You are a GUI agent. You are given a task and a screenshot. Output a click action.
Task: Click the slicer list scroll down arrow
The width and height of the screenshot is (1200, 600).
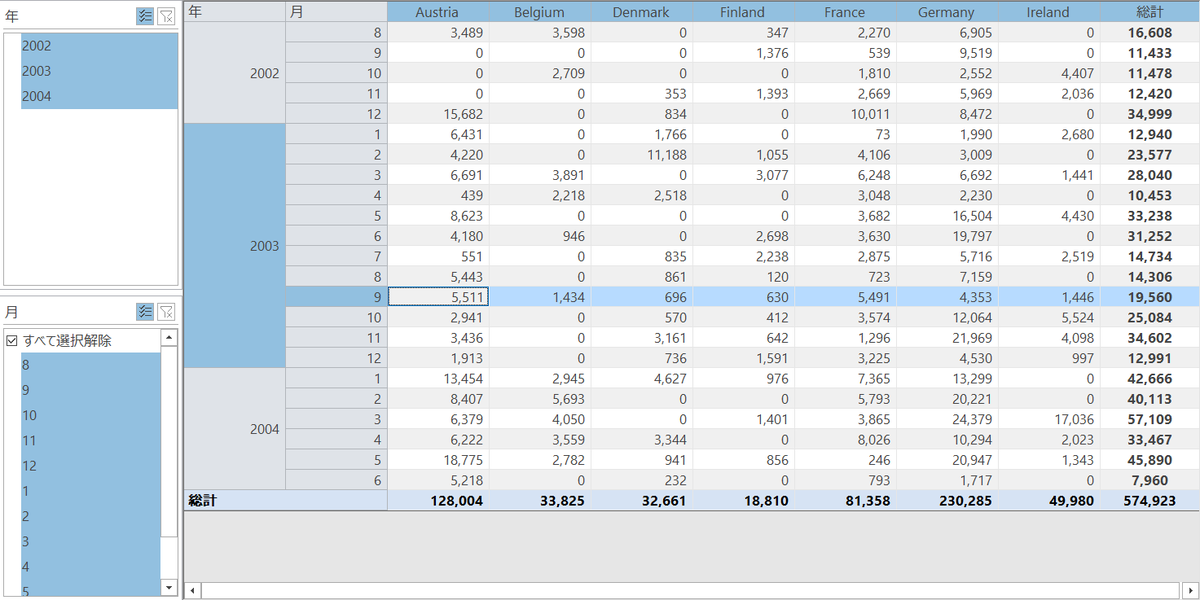pyautogui.click(x=169, y=588)
